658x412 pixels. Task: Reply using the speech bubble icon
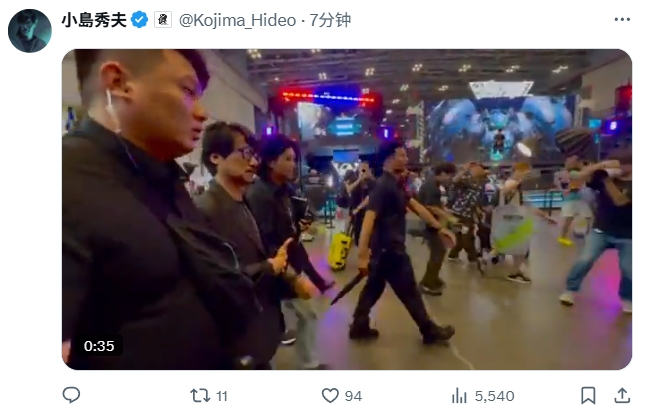tap(71, 395)
